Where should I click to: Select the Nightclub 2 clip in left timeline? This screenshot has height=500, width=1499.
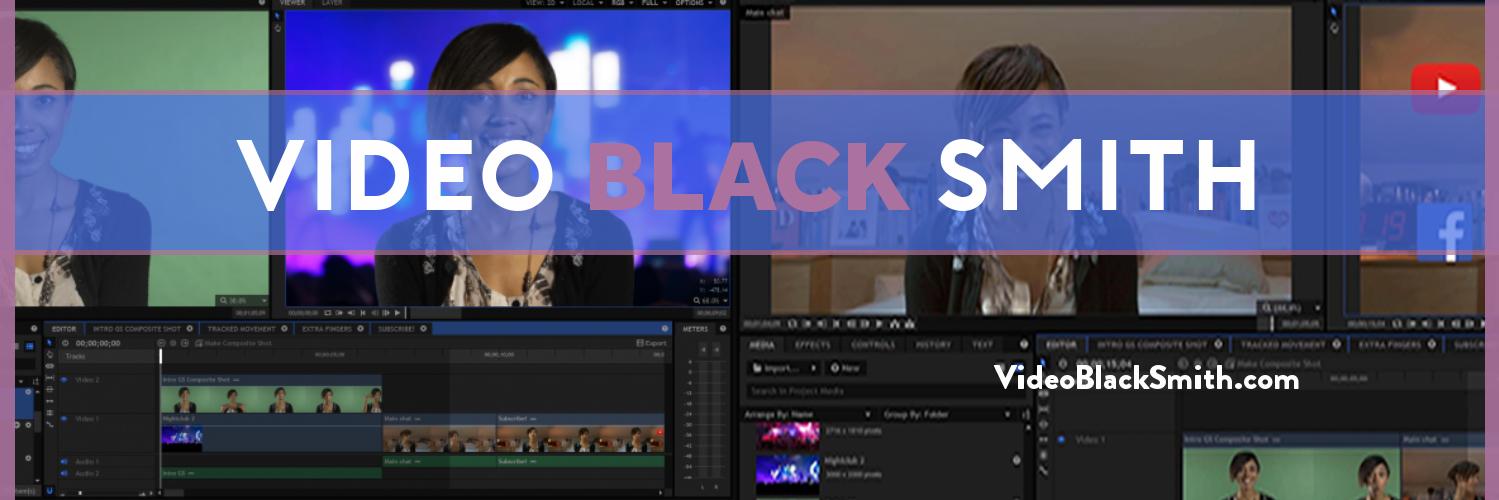click(x=271, y=432)
